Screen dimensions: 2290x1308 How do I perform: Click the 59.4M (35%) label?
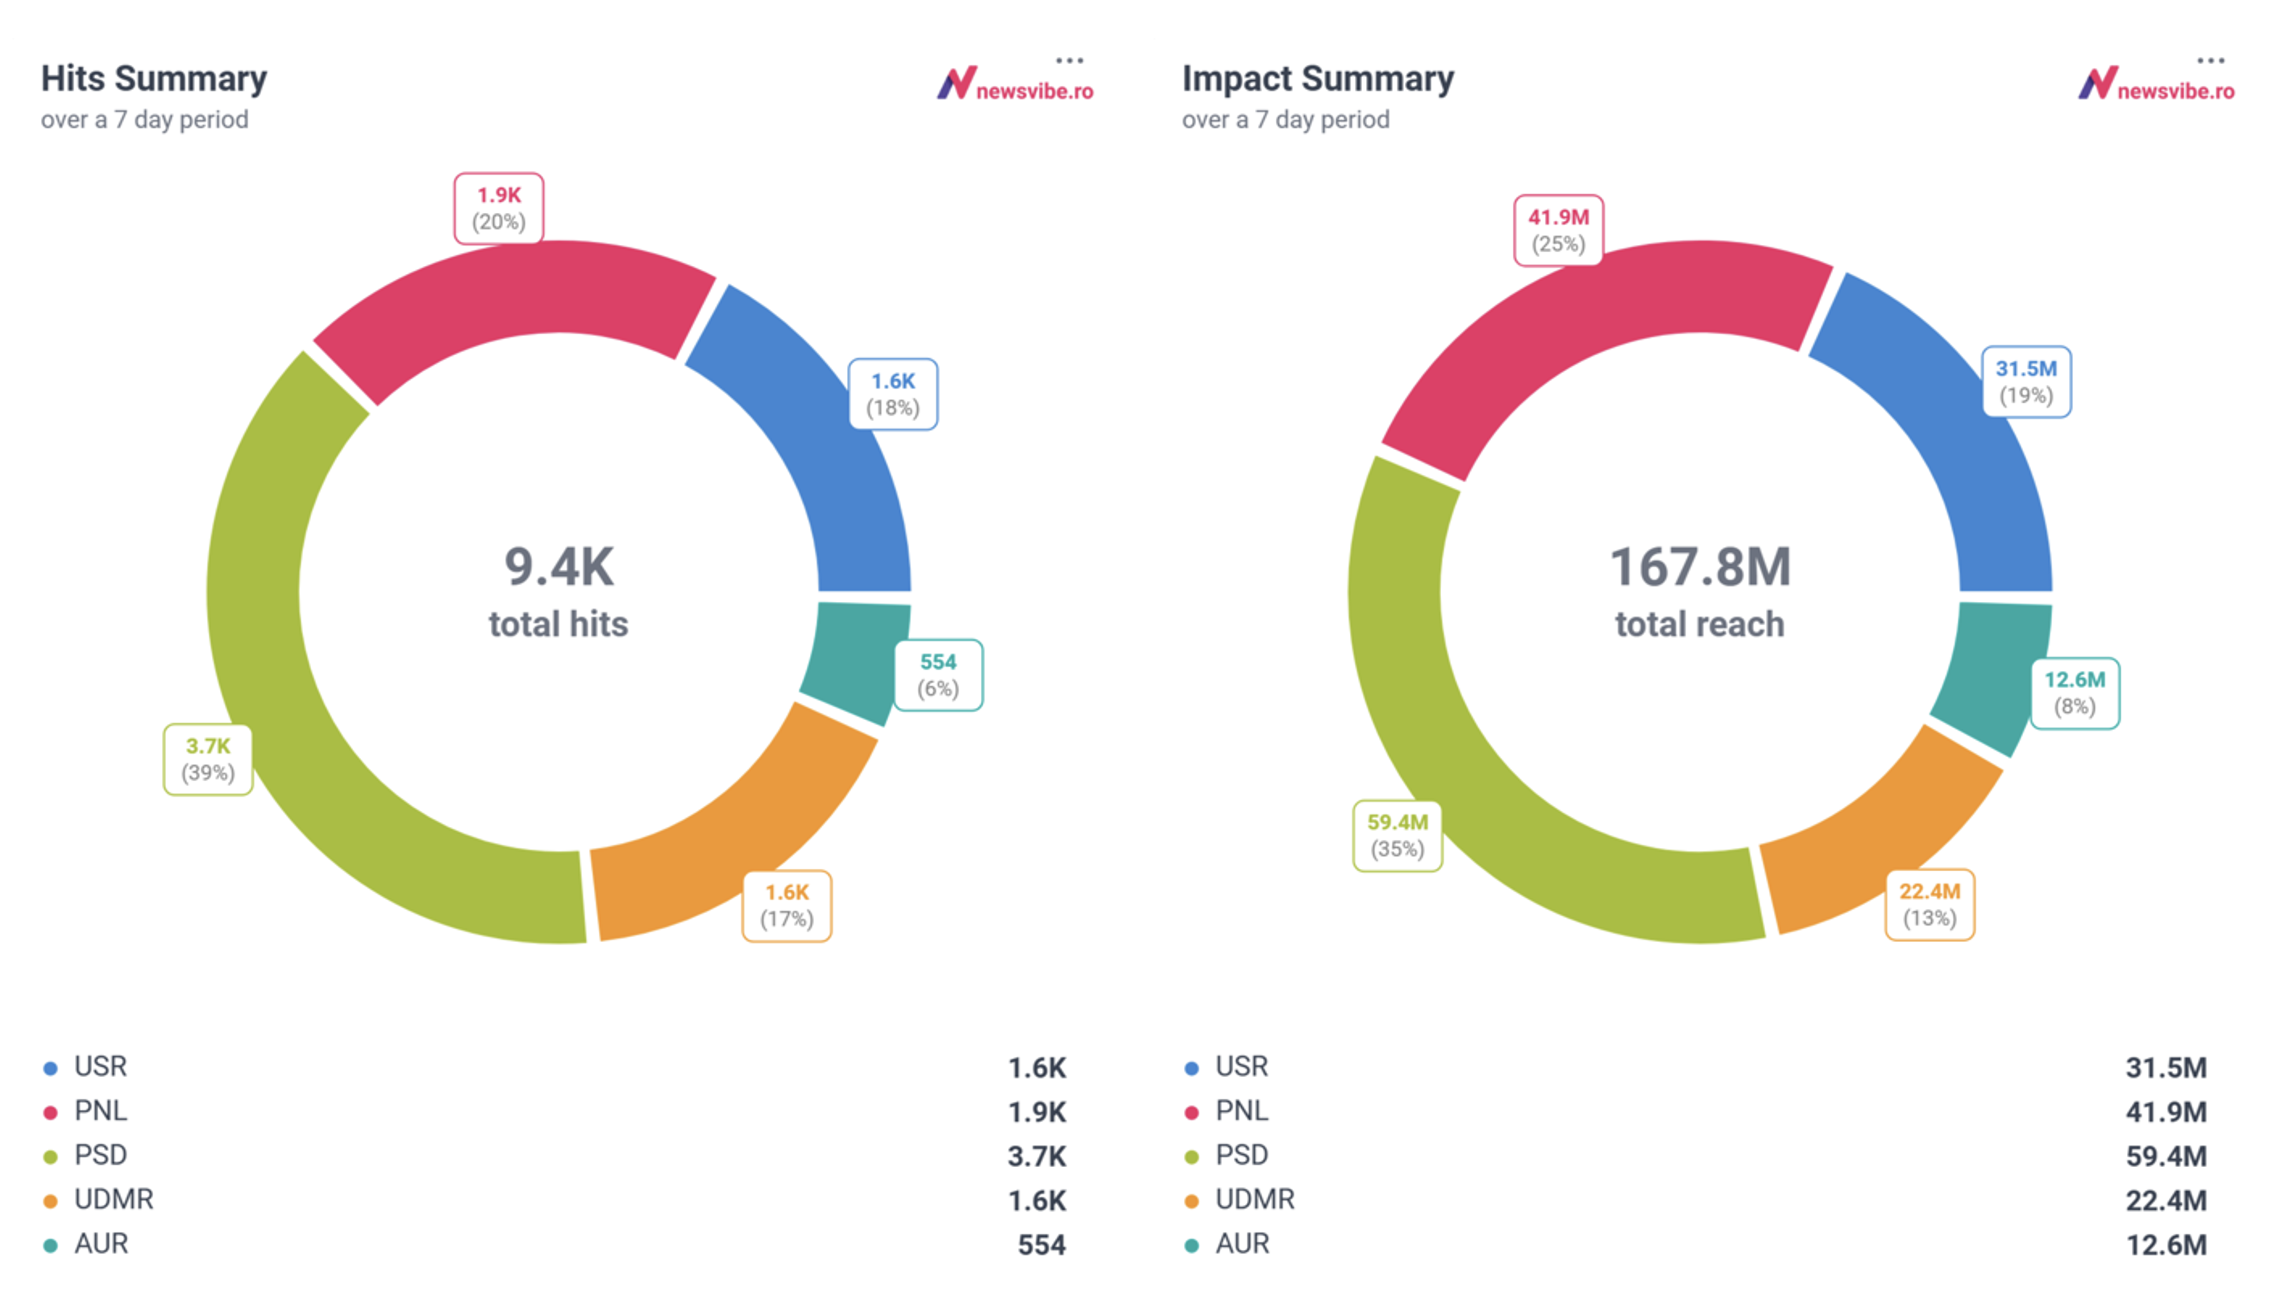[x=1397, y=836]
